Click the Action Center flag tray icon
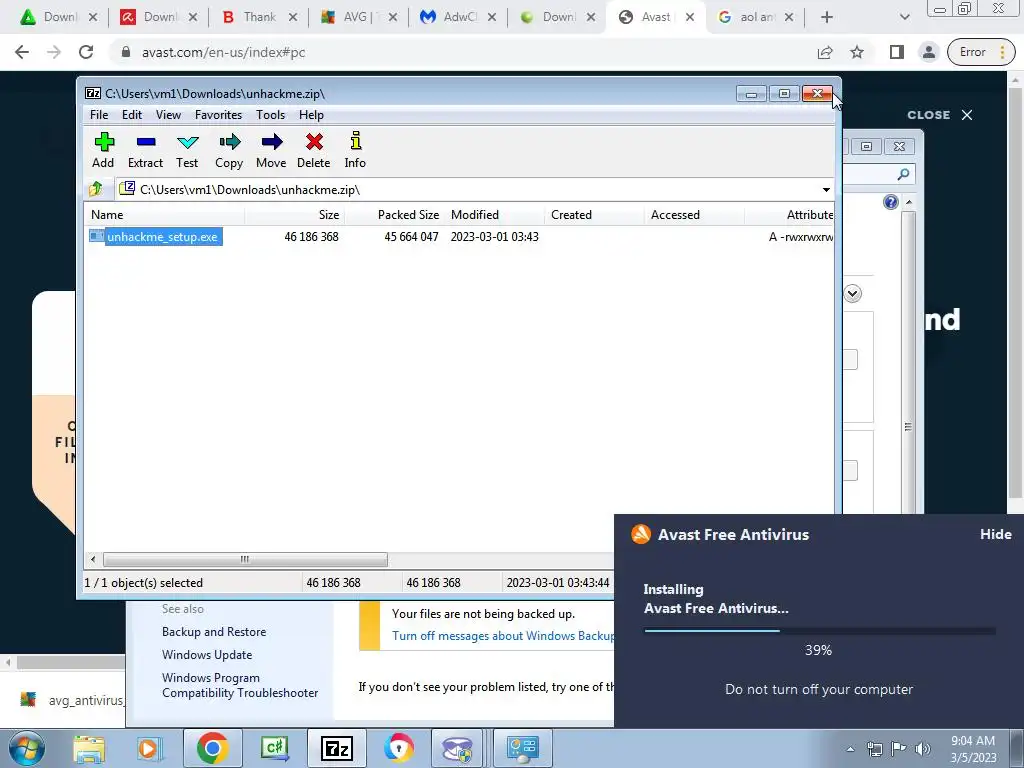 click(x=899, y=748)
